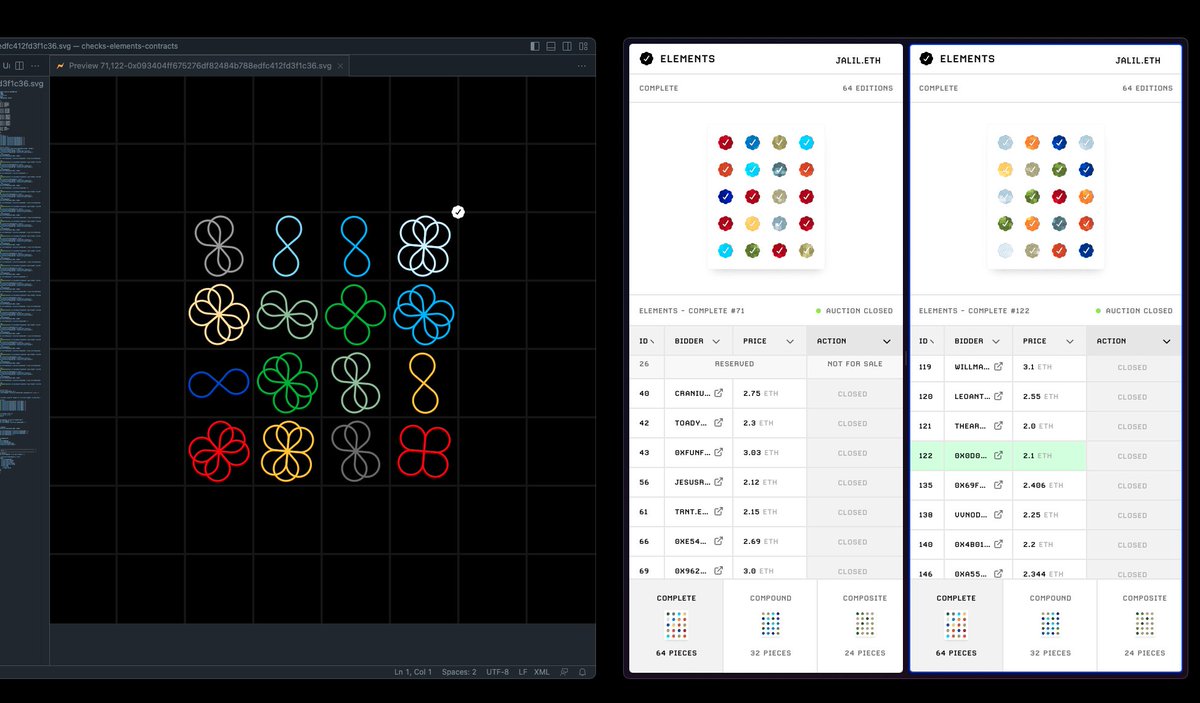Open more actions ellipsis in left editor group
Viewport: 1200px width, 703px height.
coord(33,65)
